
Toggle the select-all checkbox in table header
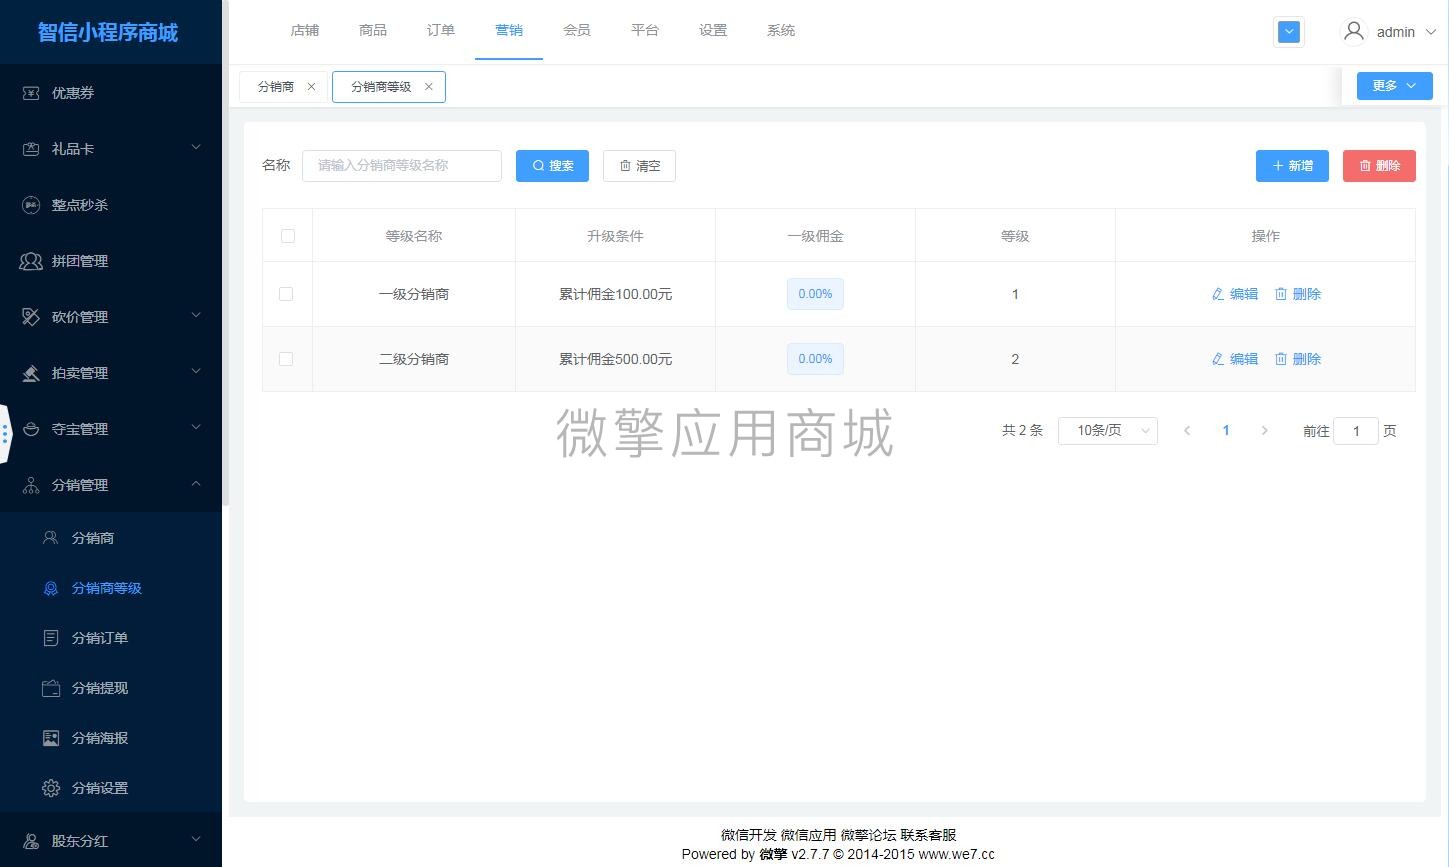(288, 236)
